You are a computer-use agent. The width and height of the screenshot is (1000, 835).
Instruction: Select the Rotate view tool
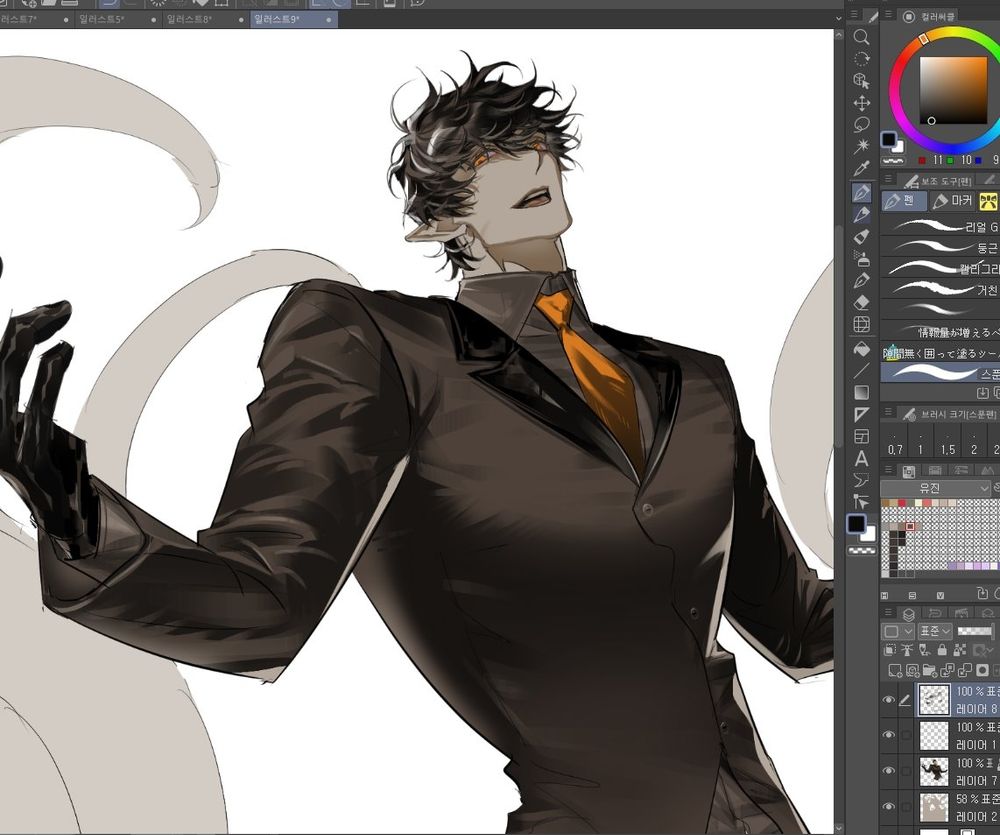861,59
